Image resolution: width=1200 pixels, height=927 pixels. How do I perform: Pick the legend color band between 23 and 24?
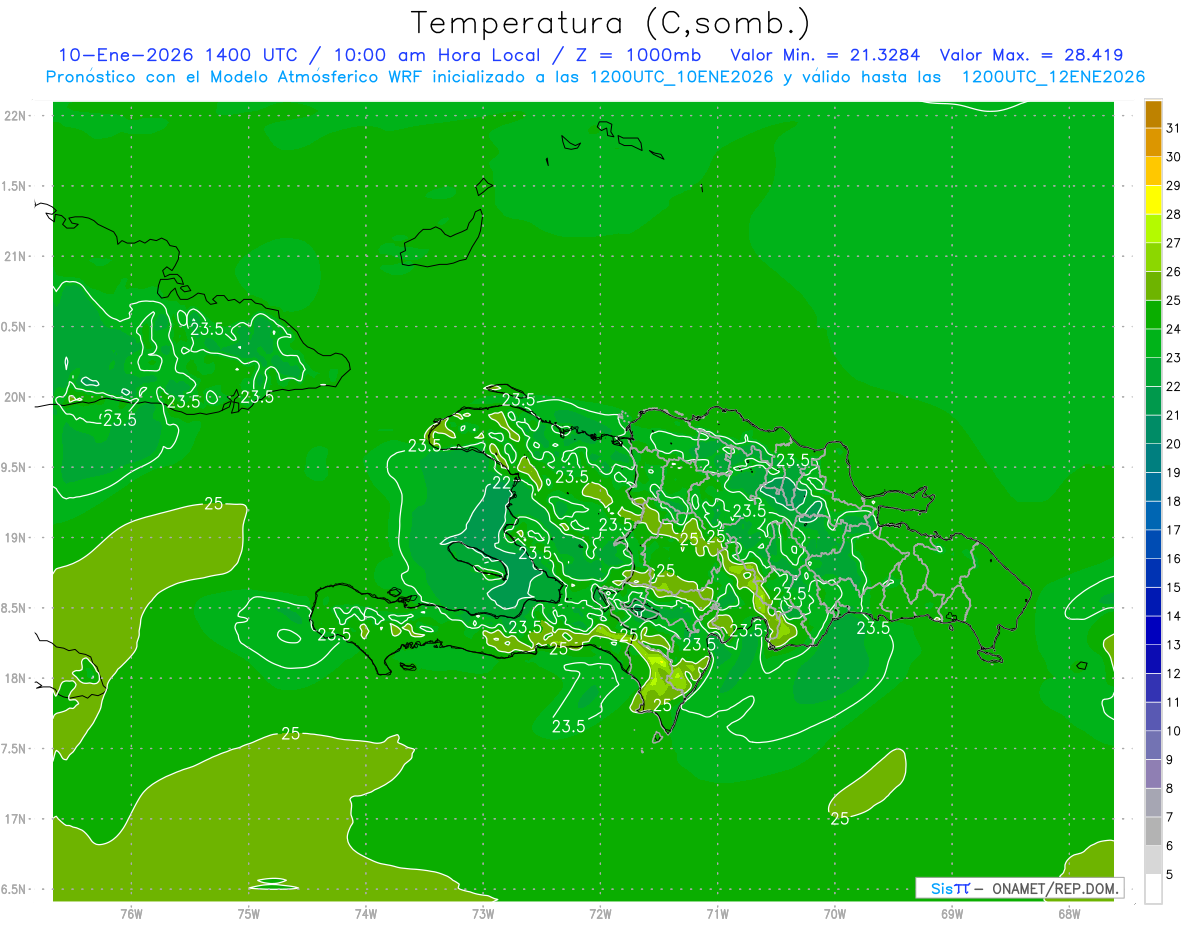pyautogui.click(x=1153, y=344)
